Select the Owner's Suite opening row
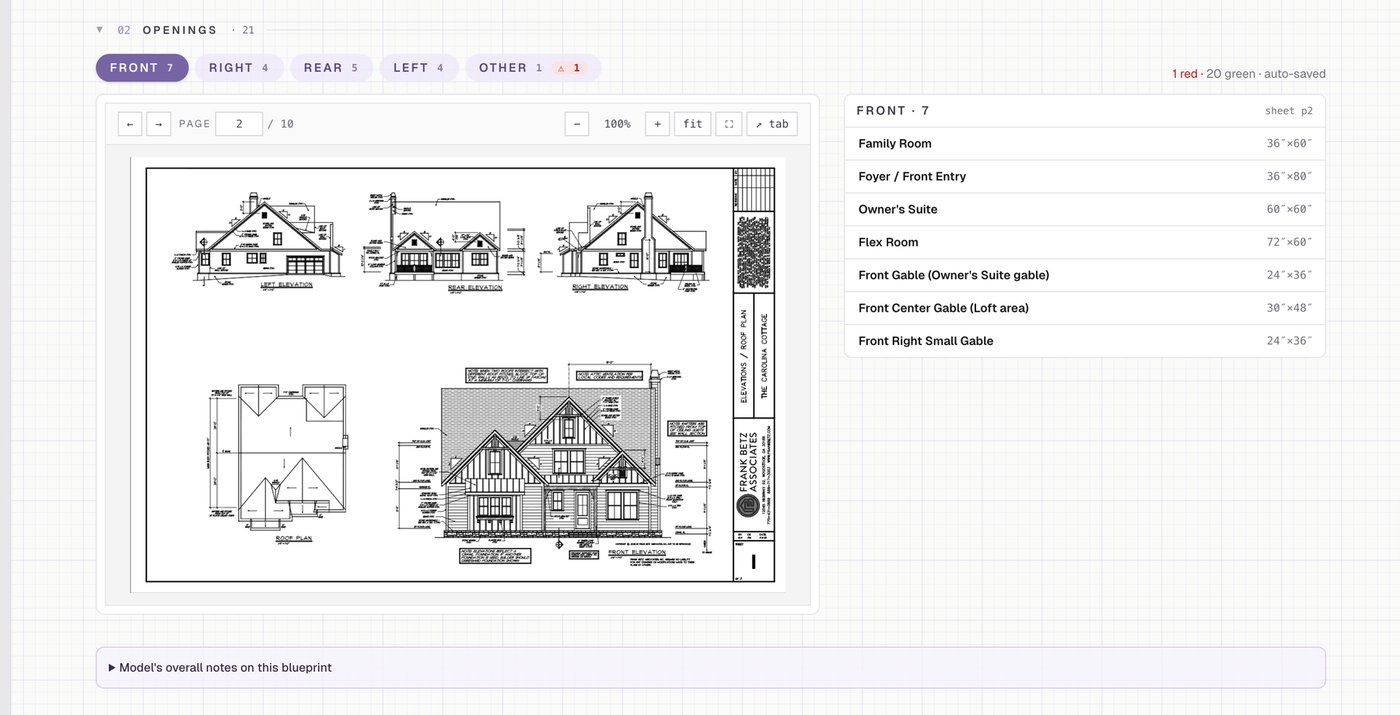This screenshot has height=715, width=1400. click(x=1085, y=210)
